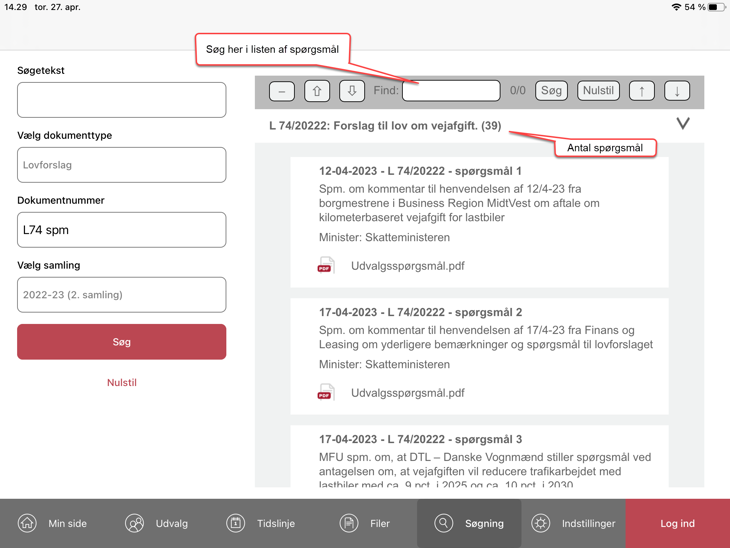Click the Nulstil link under search form
730x548 pixels.
122,383
